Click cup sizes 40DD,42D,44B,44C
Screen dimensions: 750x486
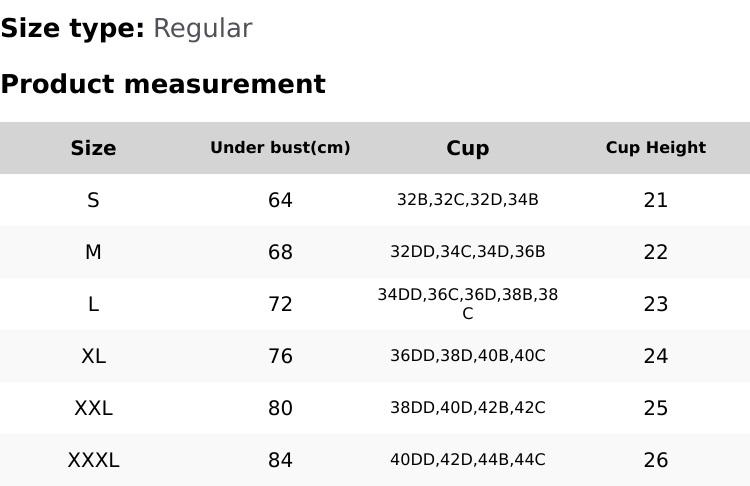coord(467,460)
